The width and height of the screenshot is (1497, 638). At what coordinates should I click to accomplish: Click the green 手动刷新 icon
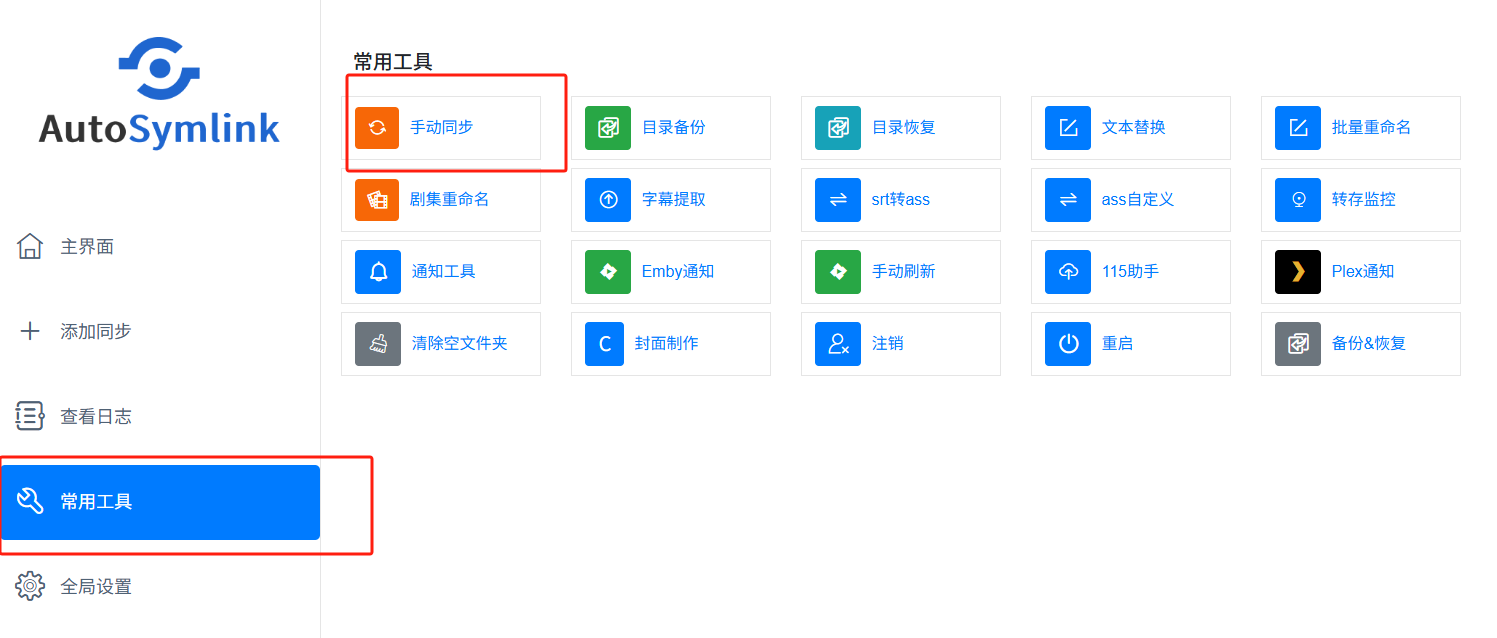pyautogui.click(x=838, y=272)
